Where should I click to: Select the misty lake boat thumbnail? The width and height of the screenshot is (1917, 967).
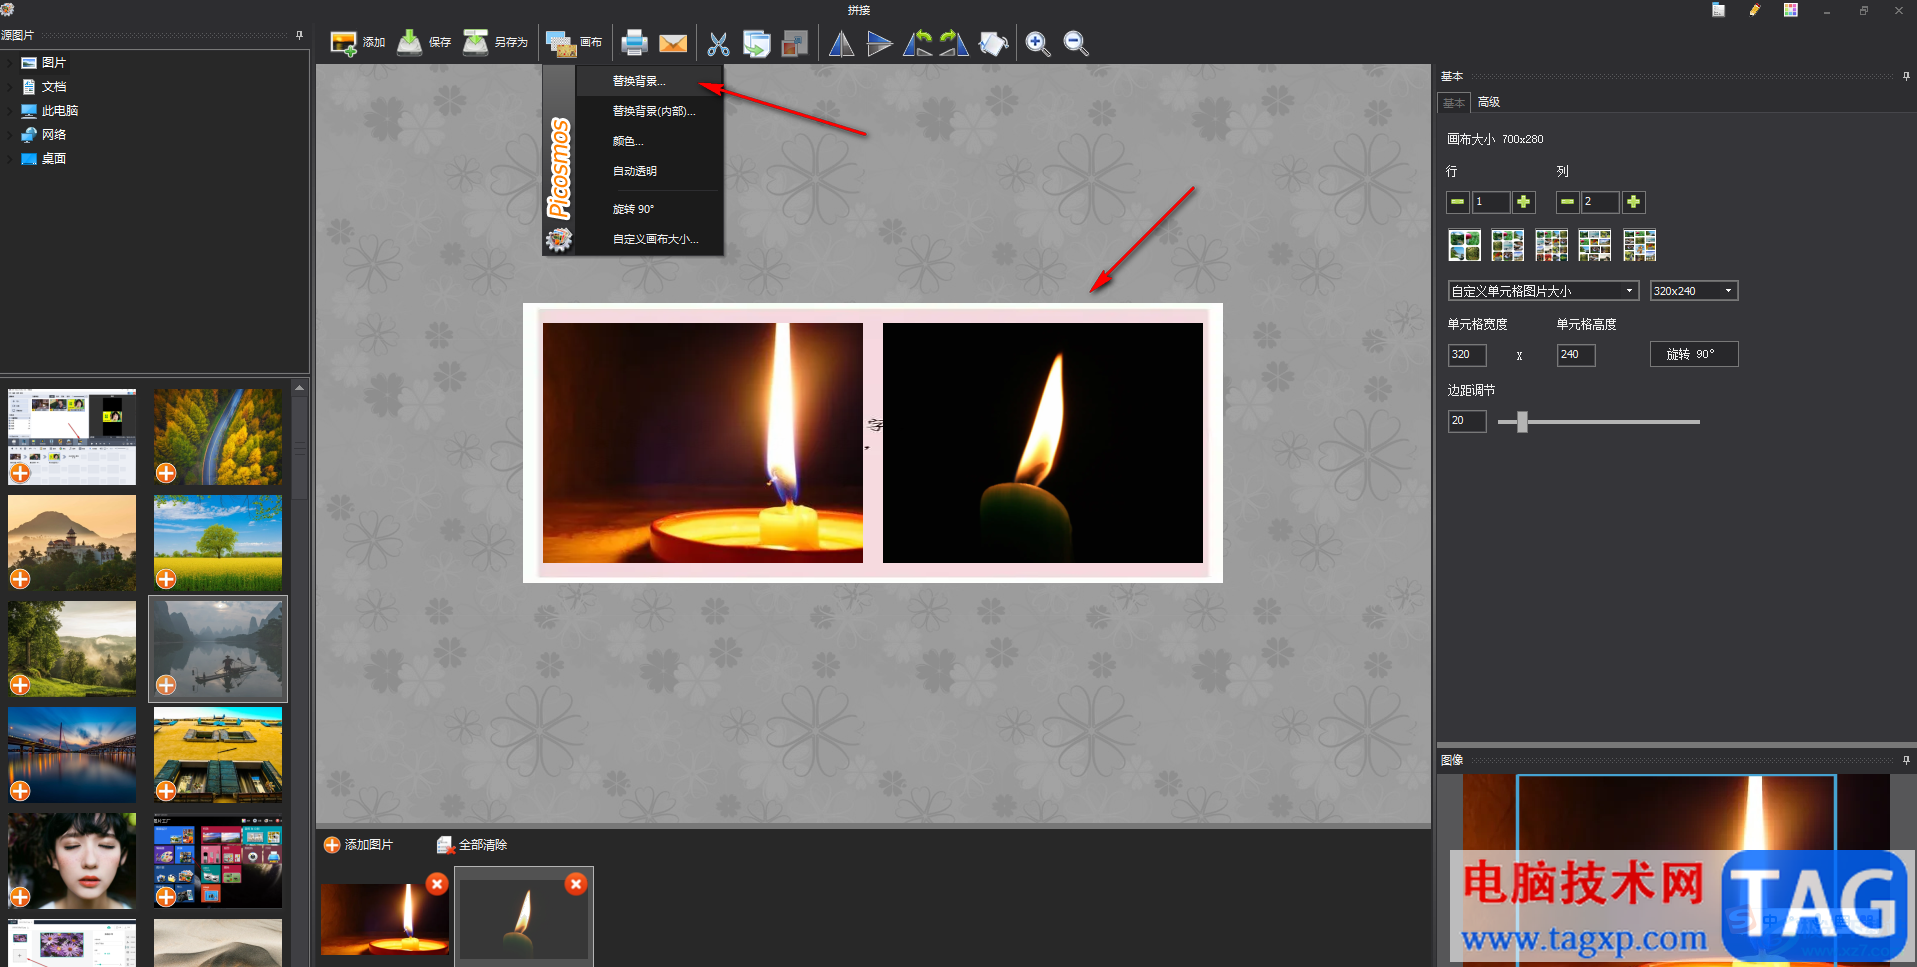pyautogui.click(x=218, y=649)
